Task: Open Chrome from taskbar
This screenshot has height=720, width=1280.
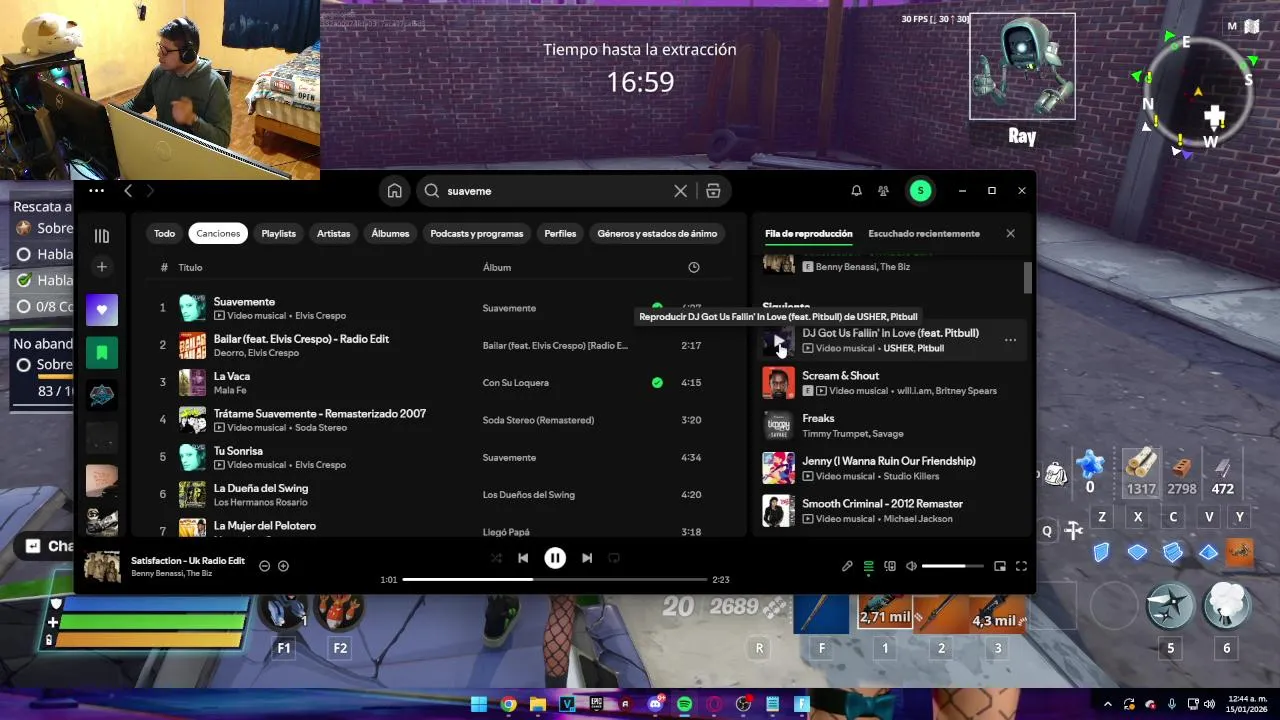Action: [x=508, y=704]
